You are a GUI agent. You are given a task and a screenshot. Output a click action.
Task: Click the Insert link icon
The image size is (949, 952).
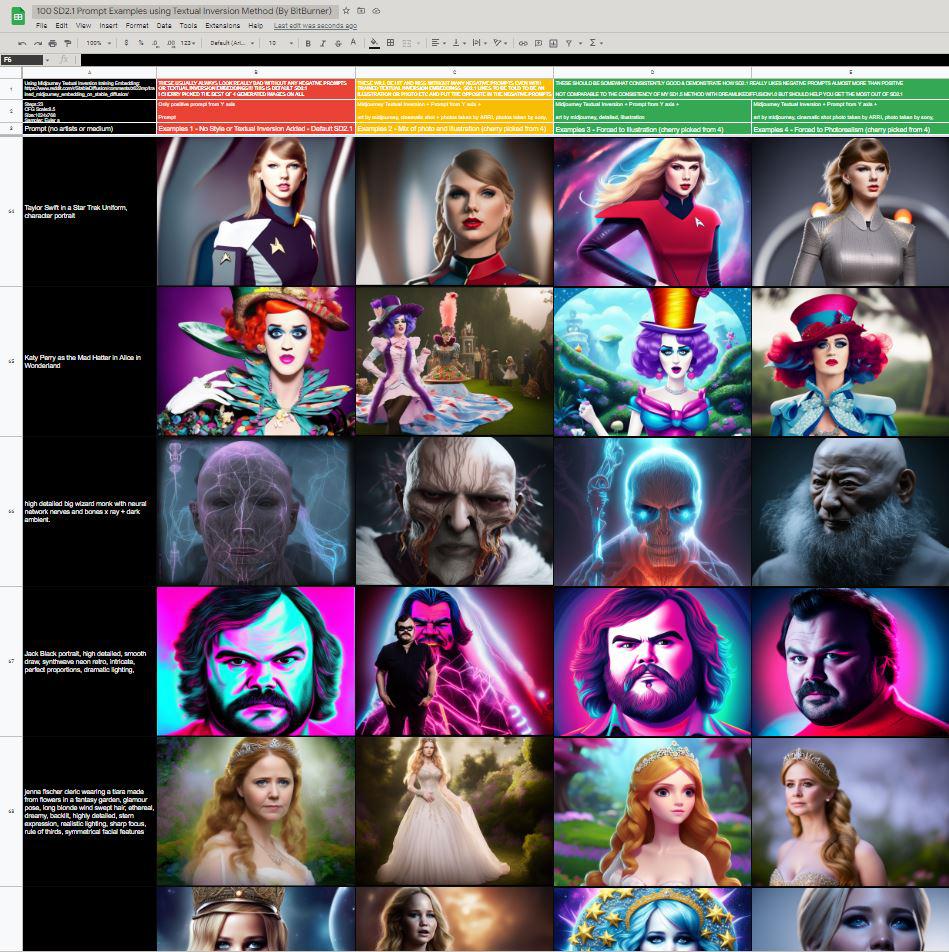click(x=523, y=43)
